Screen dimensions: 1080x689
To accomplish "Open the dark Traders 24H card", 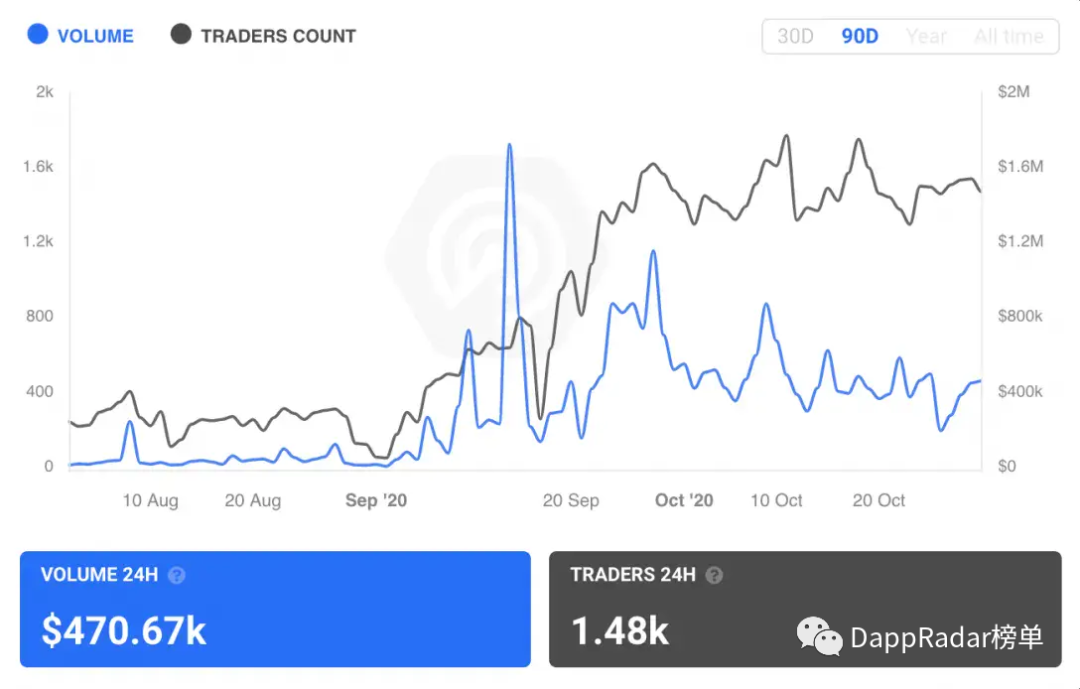I will click(805, 609).
